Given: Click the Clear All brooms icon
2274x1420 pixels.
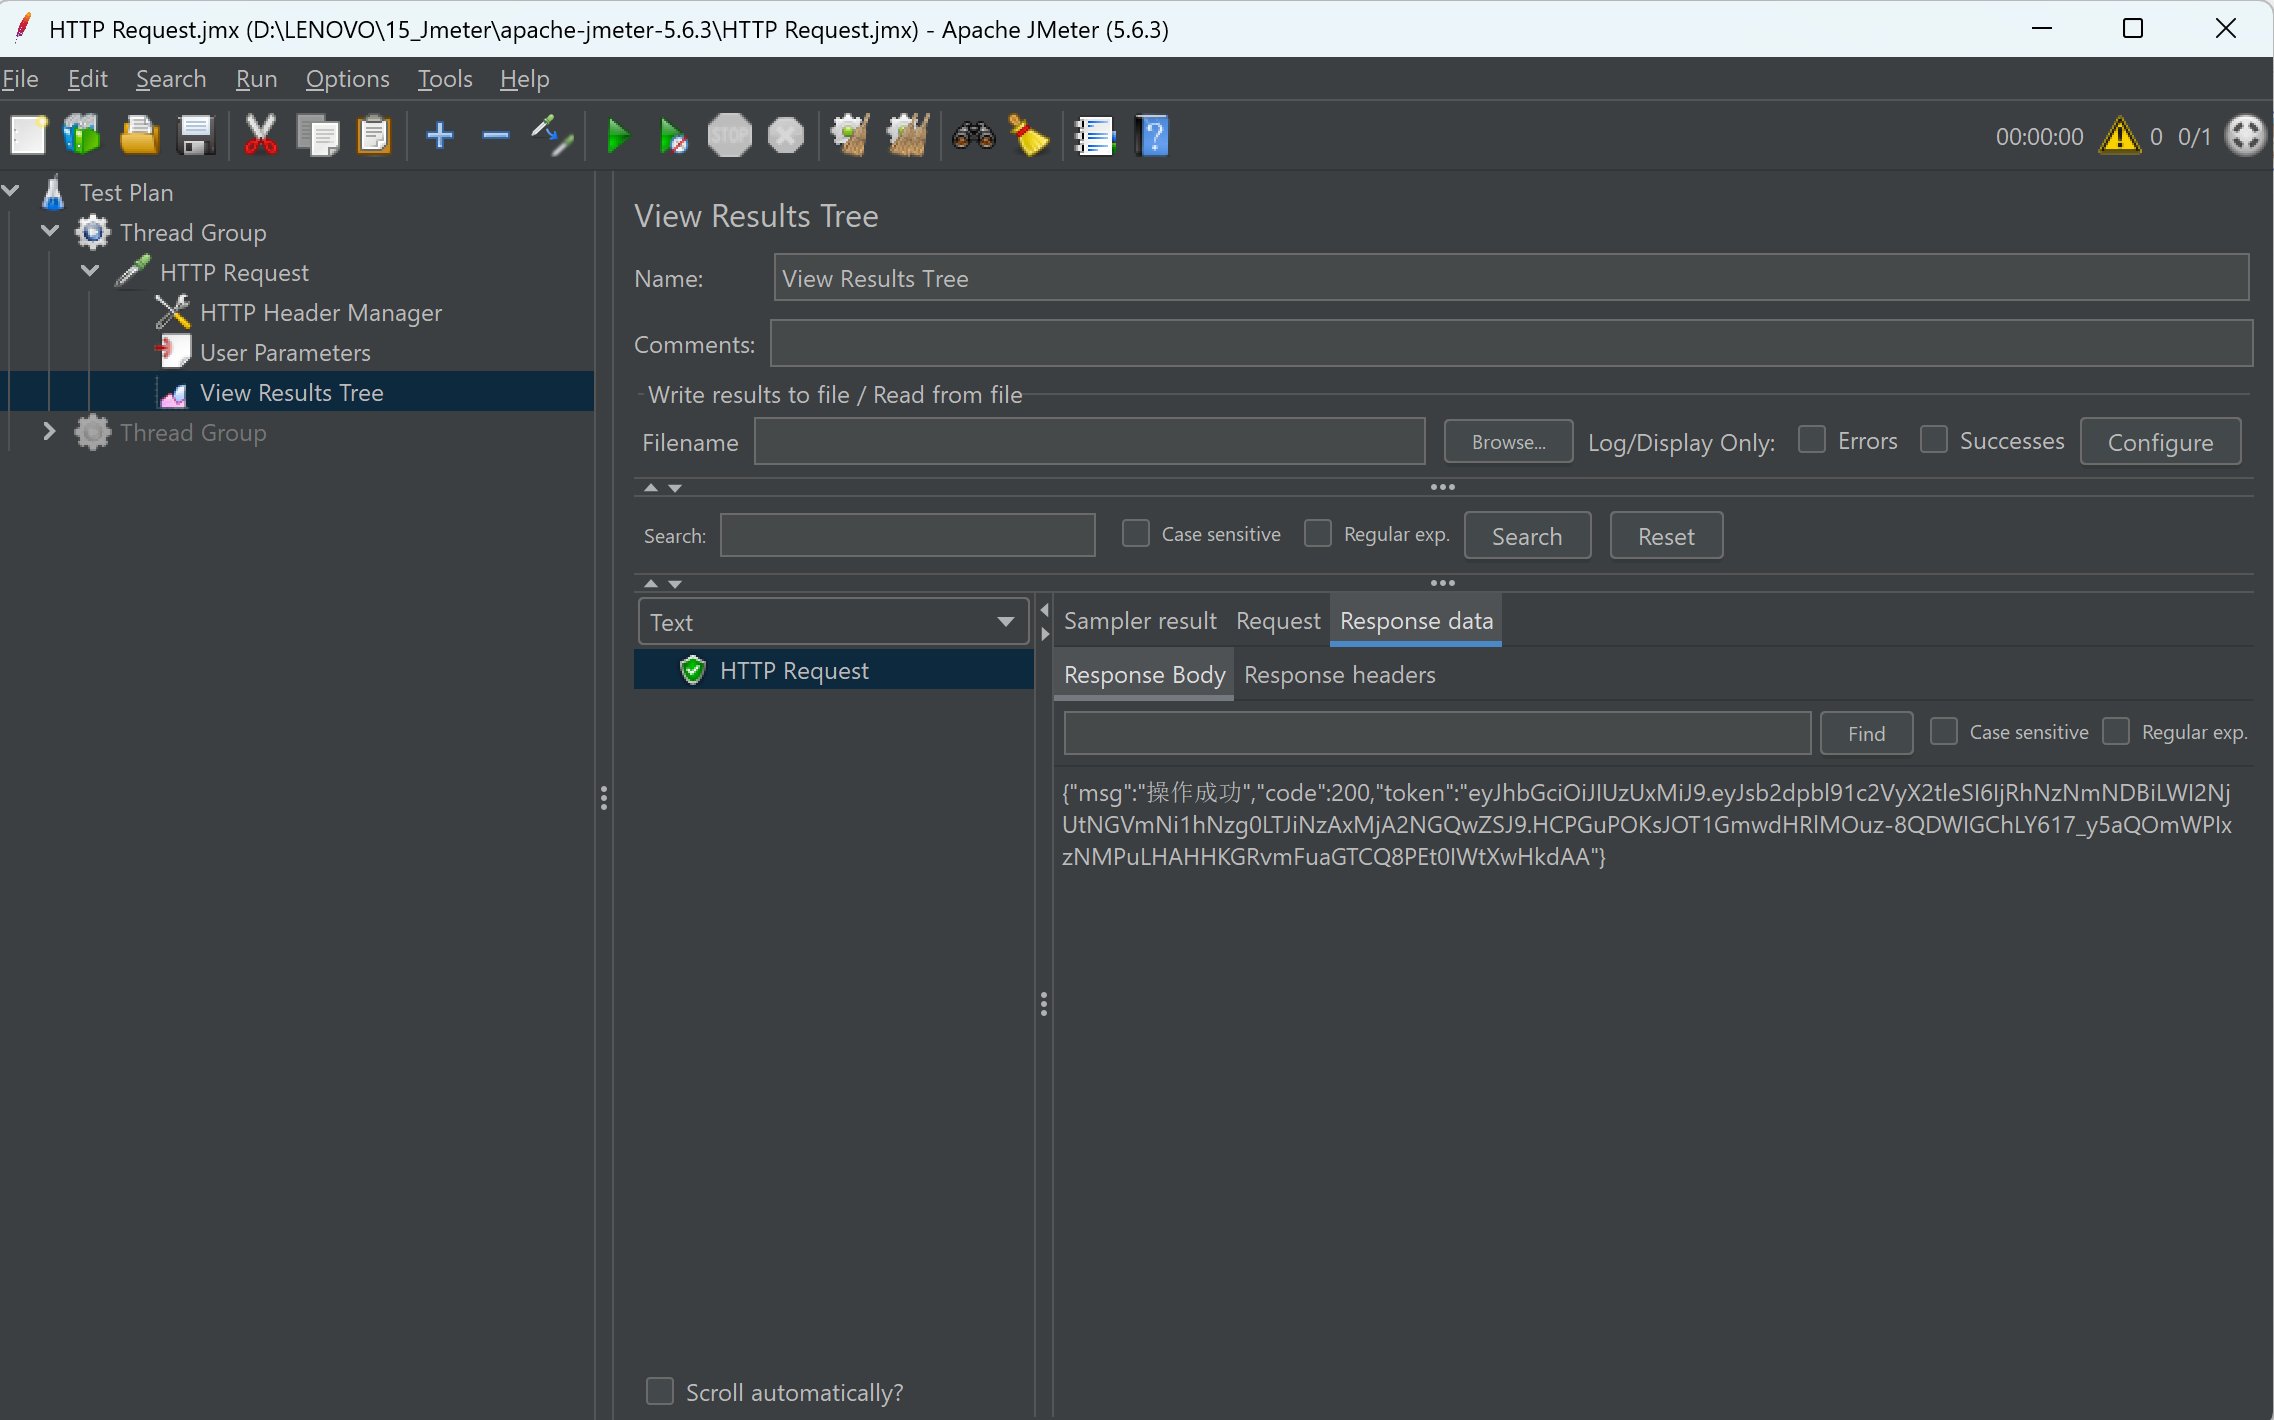Looking at the screenshot, I should tap(908, 135).
